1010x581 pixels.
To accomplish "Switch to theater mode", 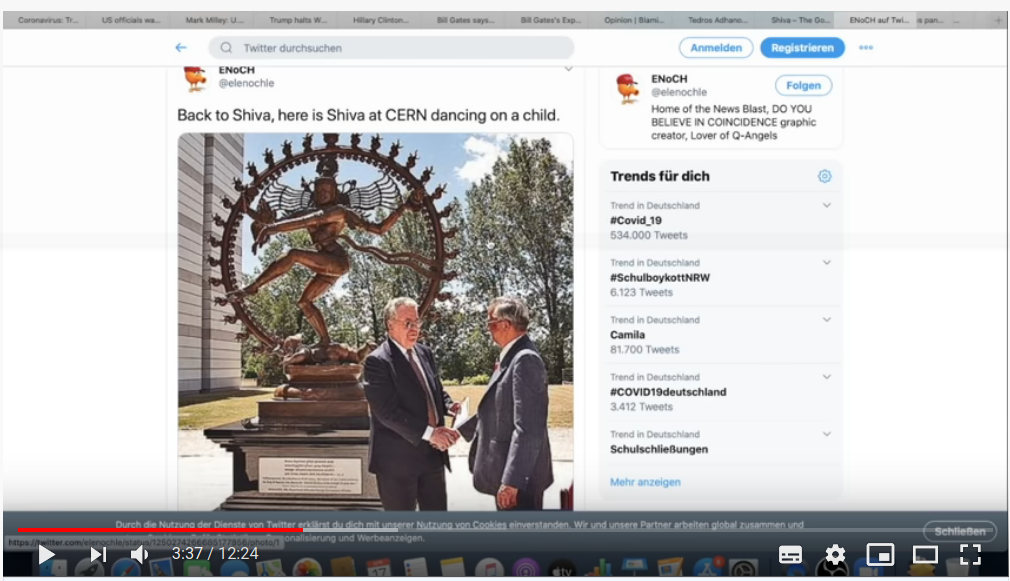I will (925, 555).
